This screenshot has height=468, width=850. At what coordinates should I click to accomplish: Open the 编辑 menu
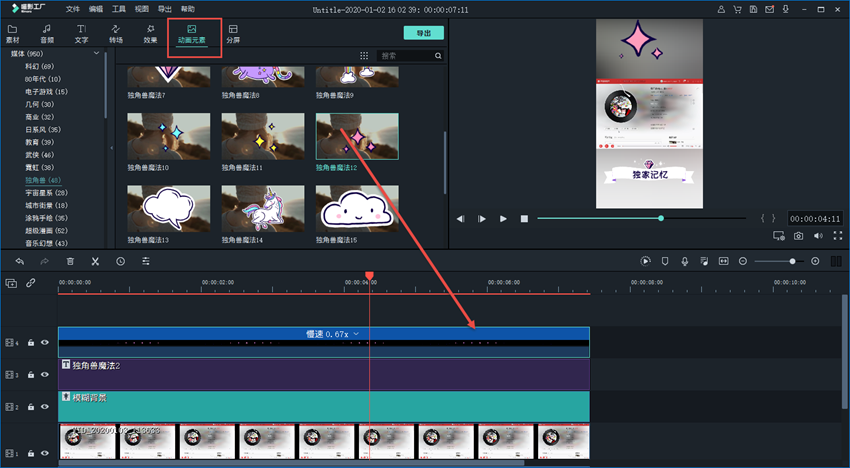click(x=95, y=9)
